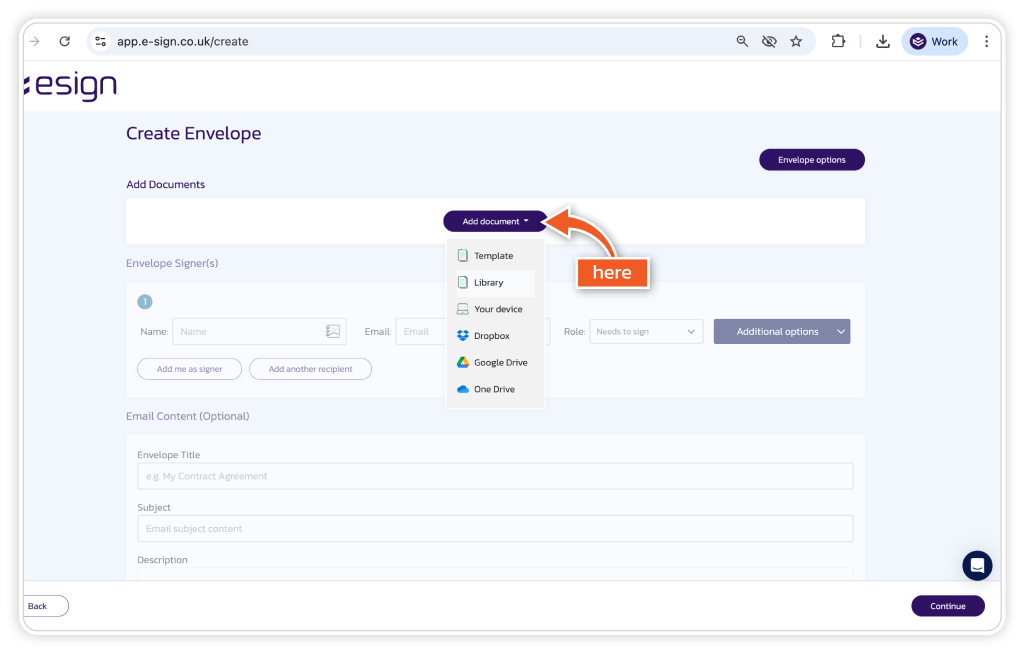Choose Template from the document menu

pyautogui.click(x=493, y=256)
